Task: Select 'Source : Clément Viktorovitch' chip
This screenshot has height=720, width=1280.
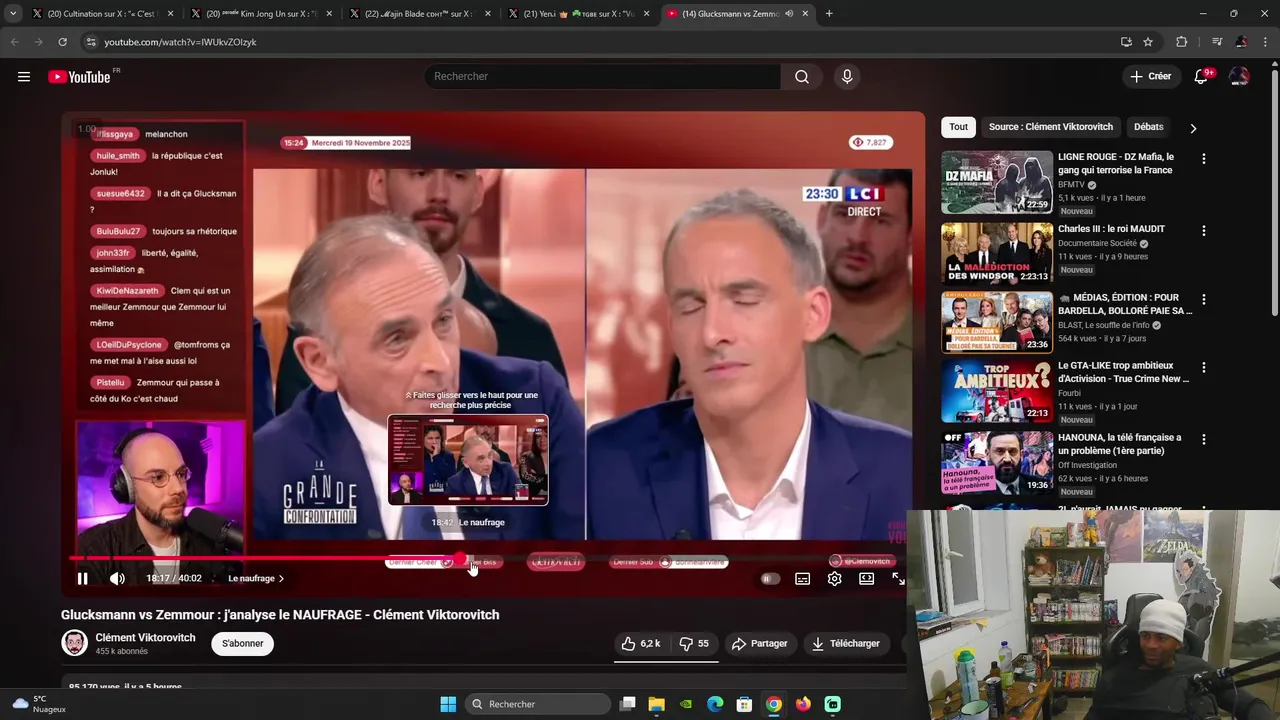Action: pyautogui.click(x=1051, y=127)
